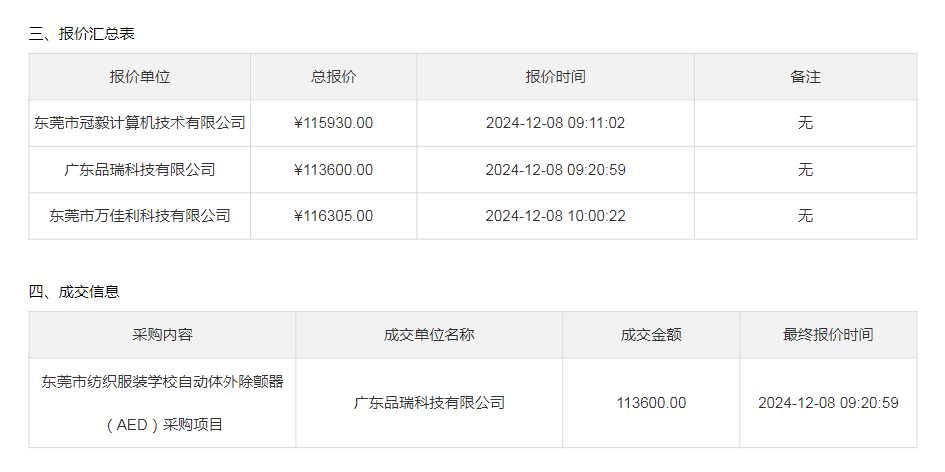Viewport: 945px width, 472px height.
Task: Click 东莞市冠毅计算机技术有限公司 company name
Action: 139,123
